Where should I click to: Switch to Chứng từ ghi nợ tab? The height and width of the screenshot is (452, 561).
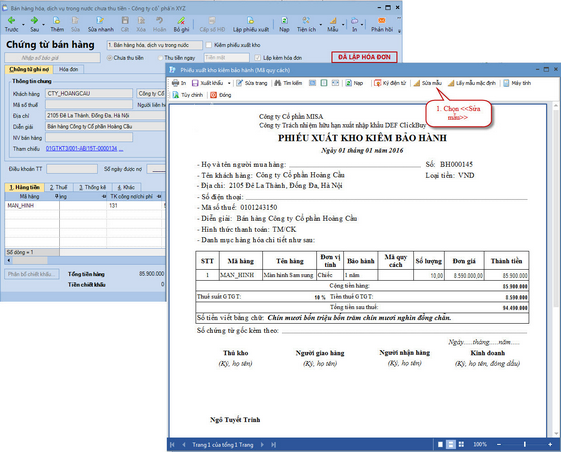pyautogui.click(x=29, y=69)
